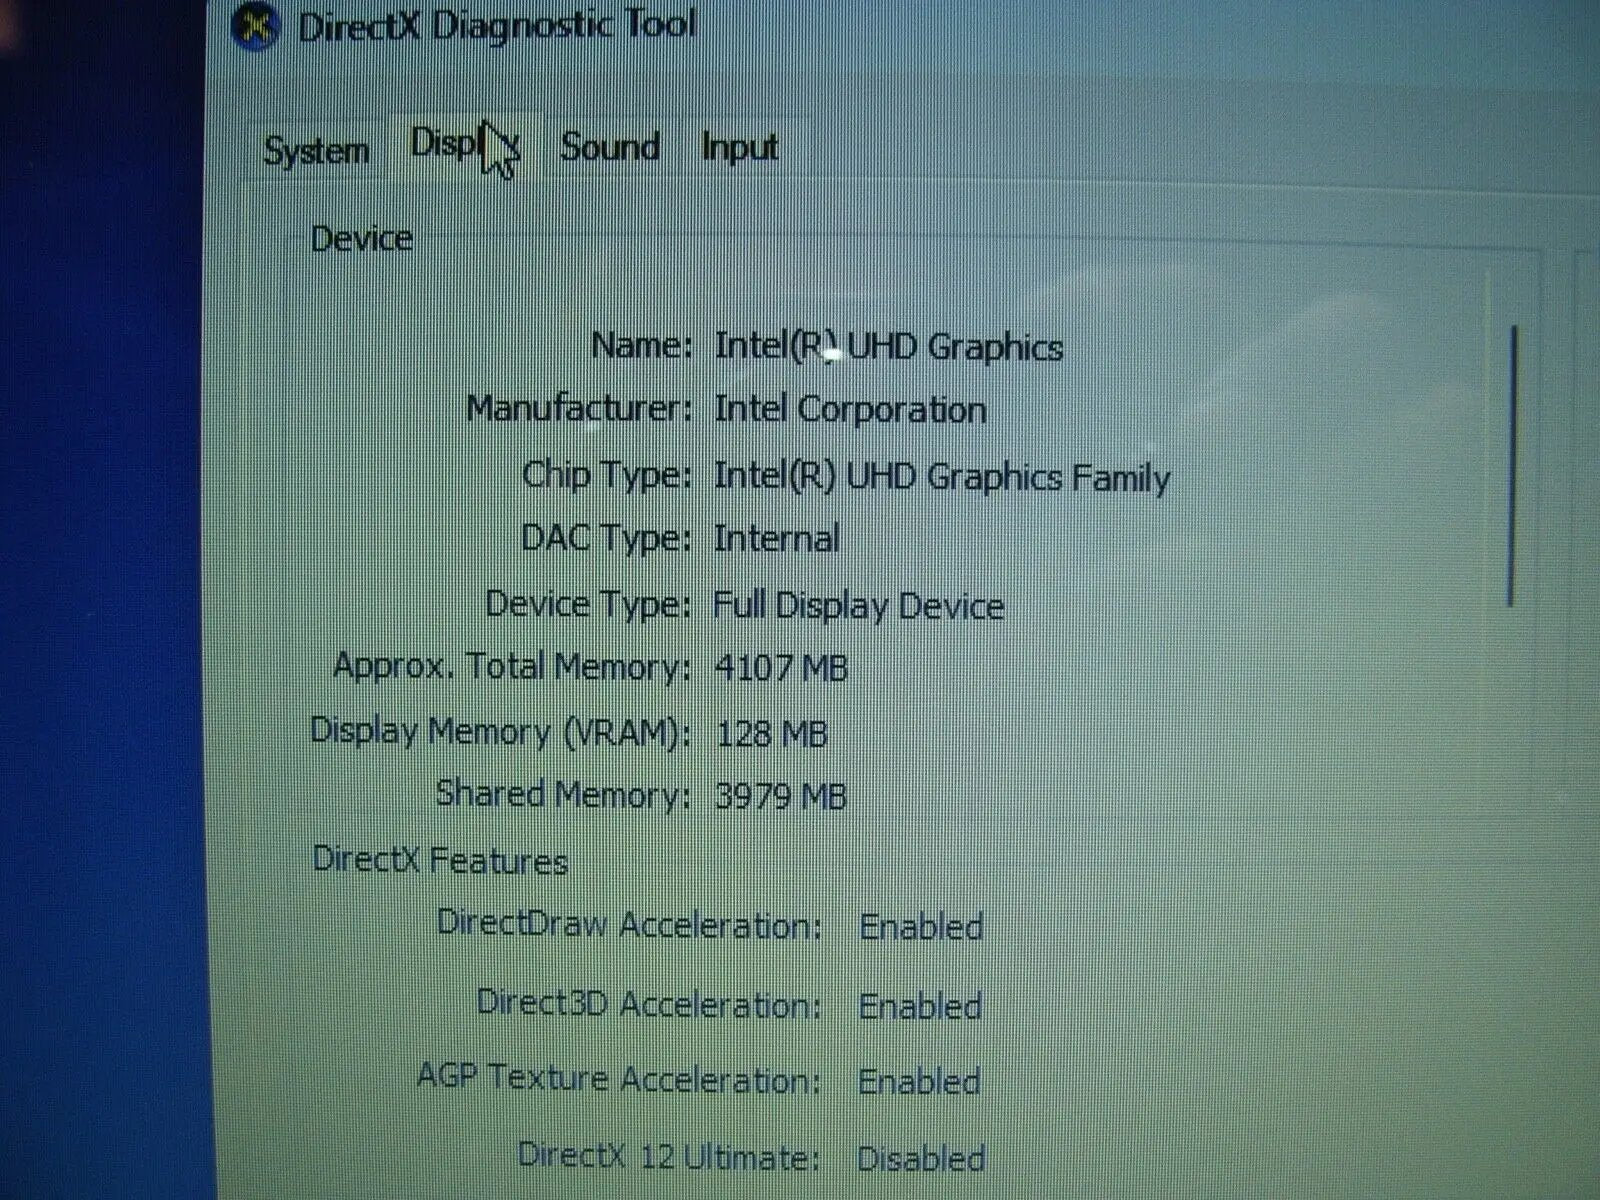Click the DirectX 12 Ultimate Disabled status
Viewport: 1600px width, 1200px height.
921,1159
